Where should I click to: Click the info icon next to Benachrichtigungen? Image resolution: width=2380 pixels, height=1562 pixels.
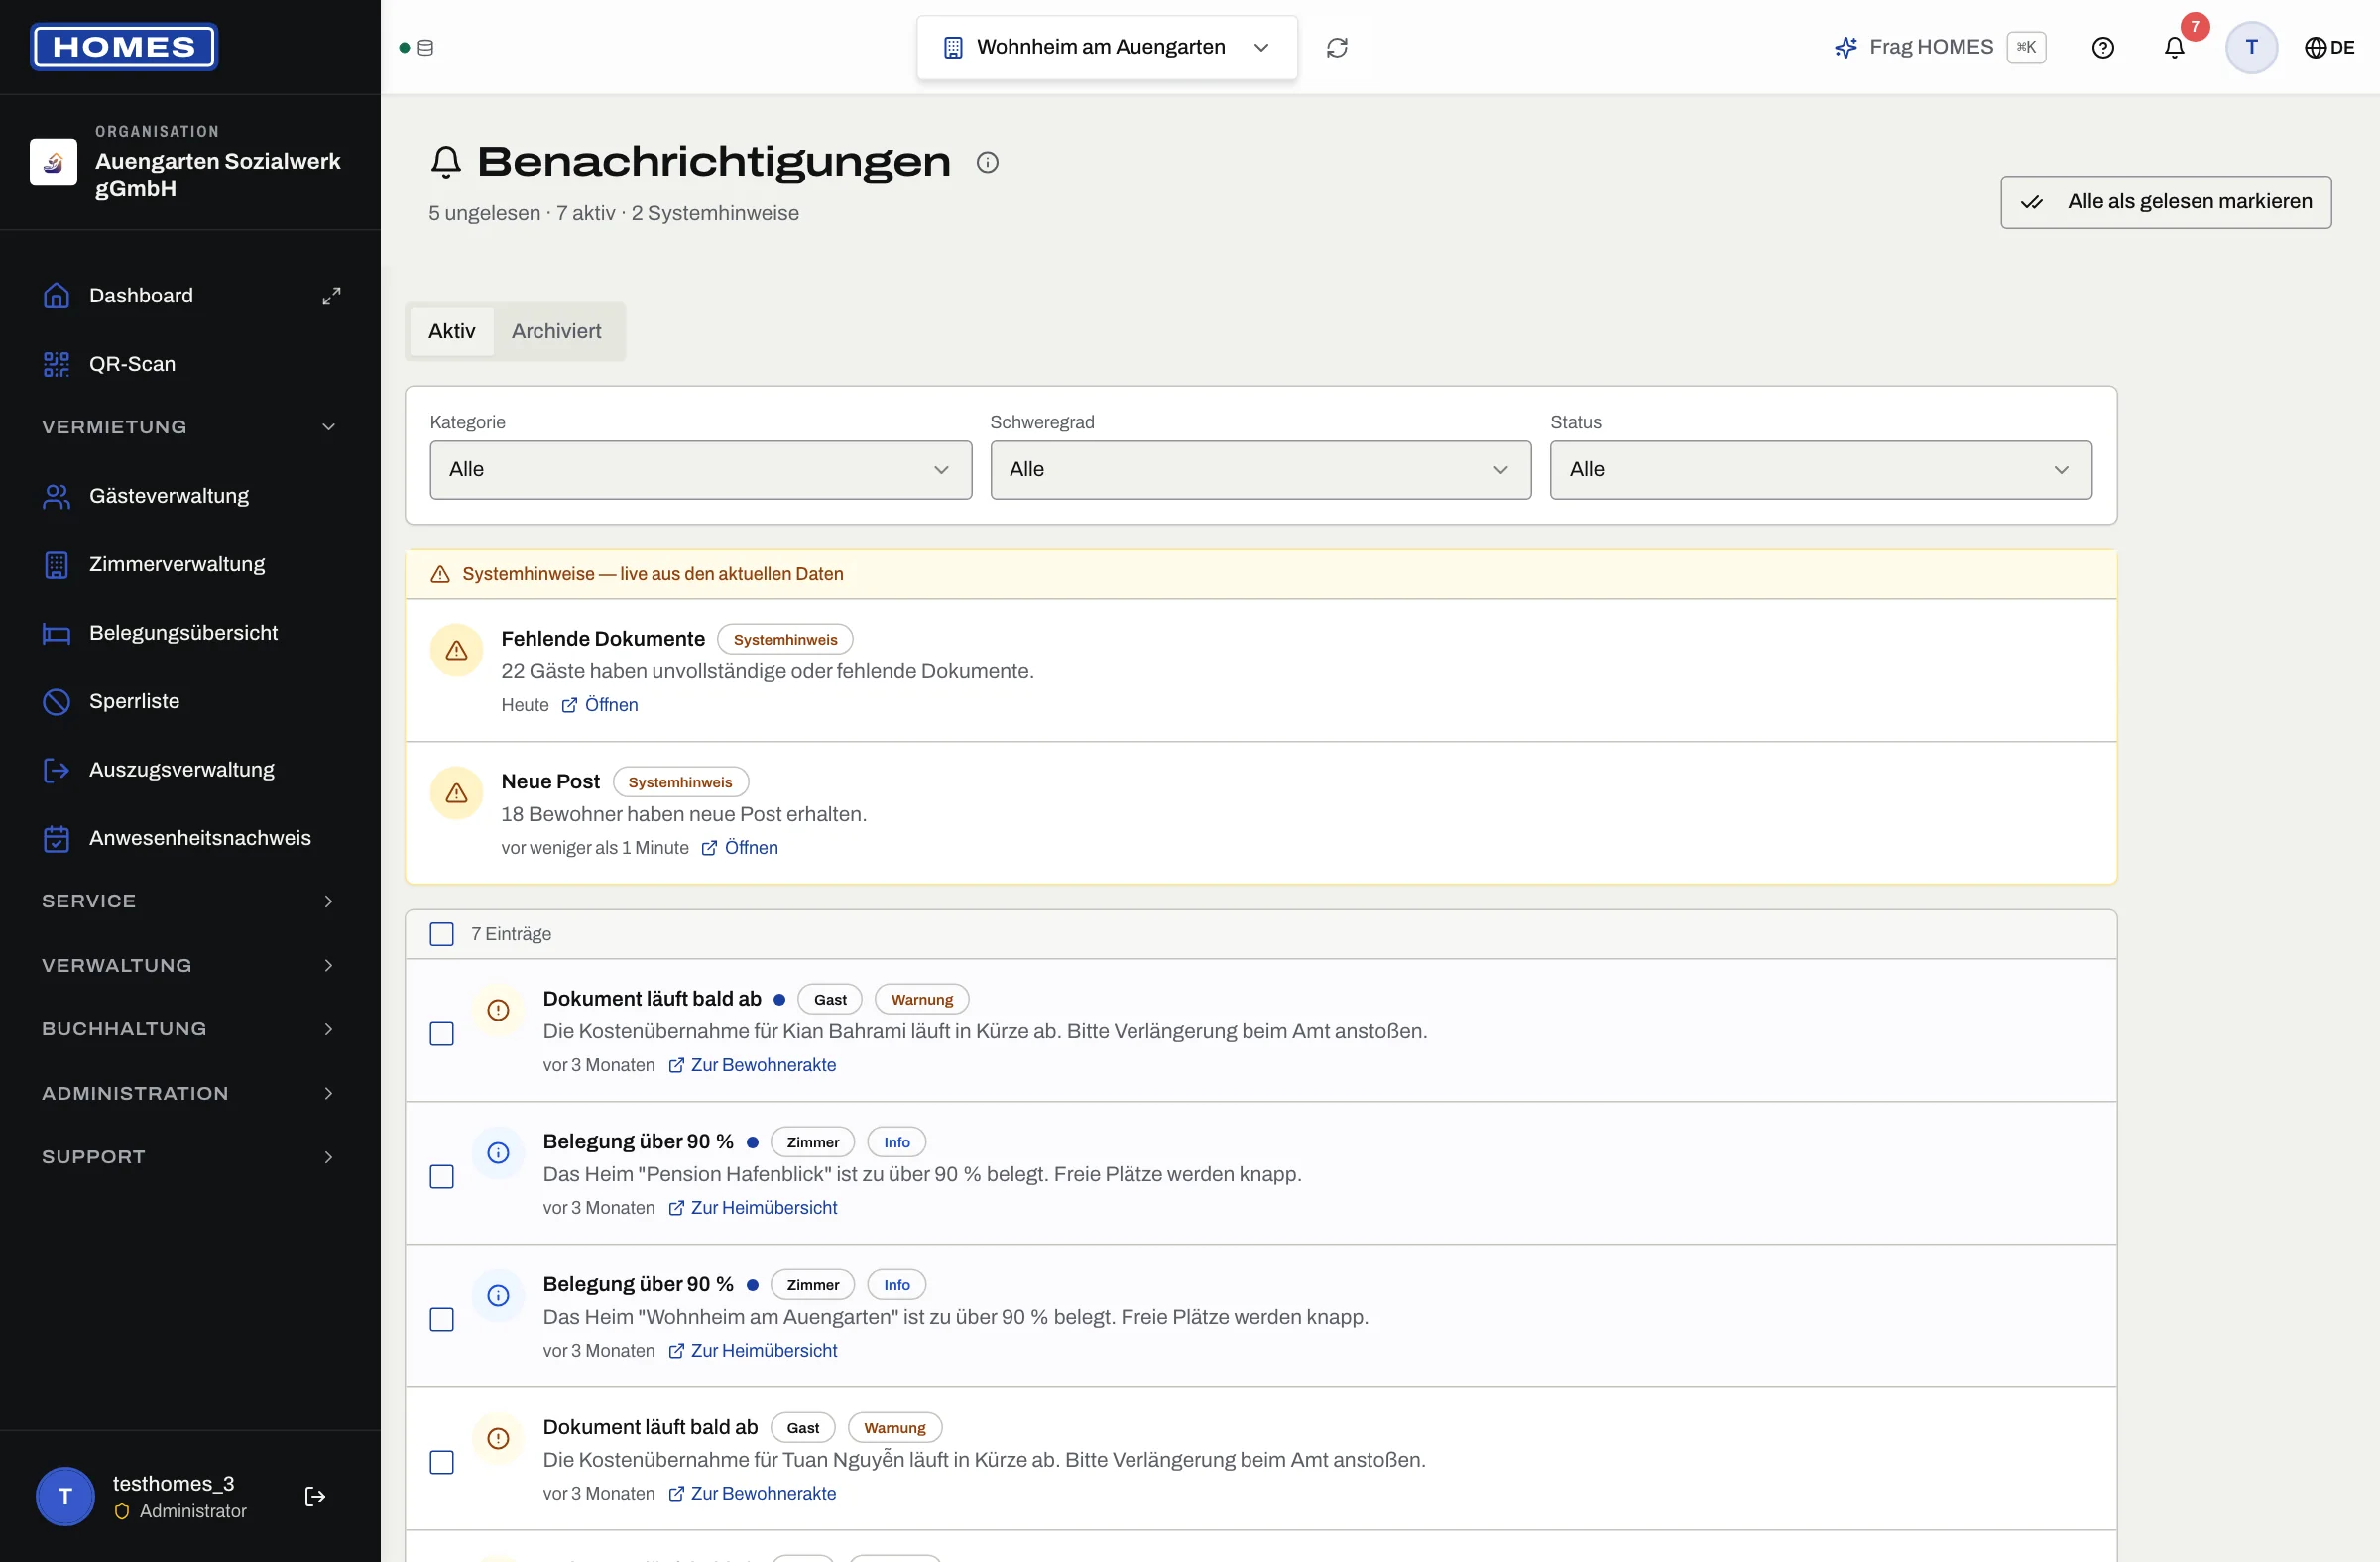(x=987, y=162)
